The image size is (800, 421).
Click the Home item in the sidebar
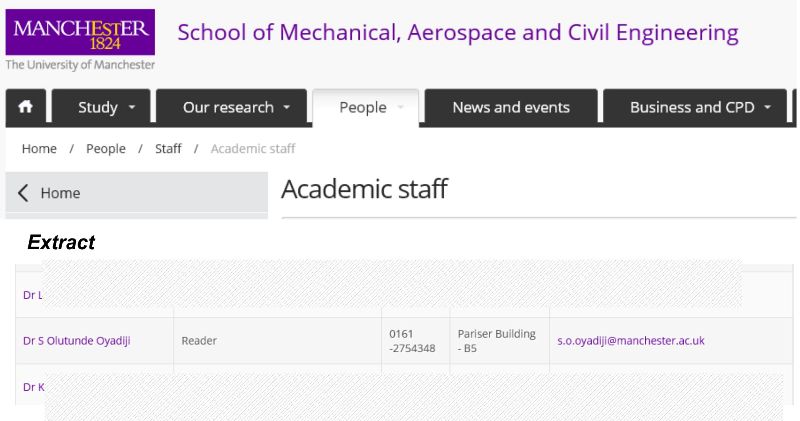pyautogui.click(x=136, y=193)
